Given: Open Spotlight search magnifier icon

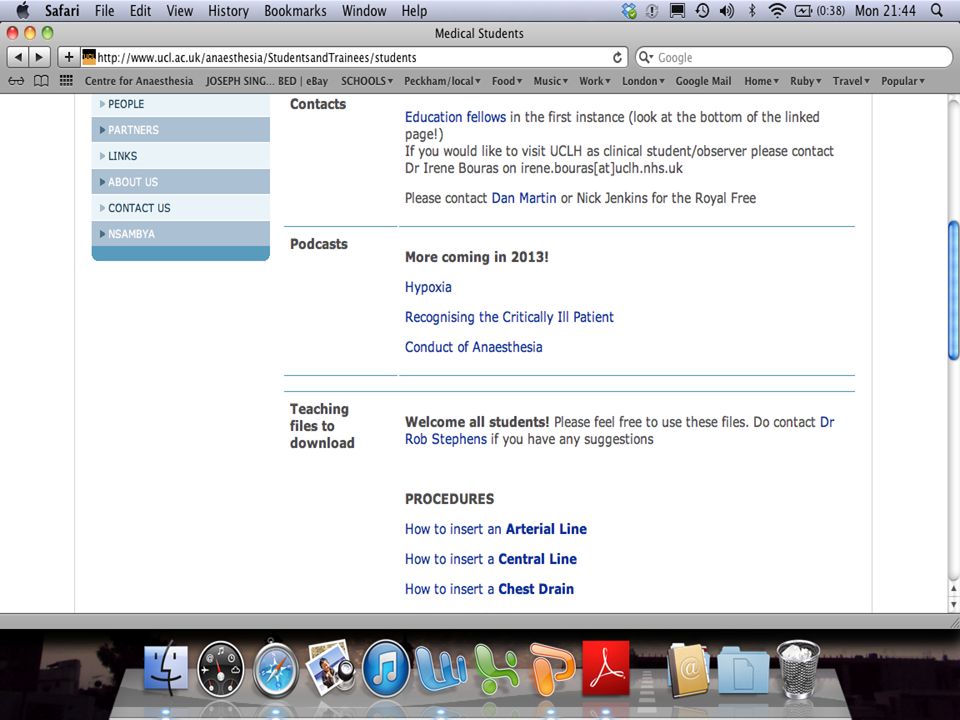Looking at the screenshot, I should 937,10.
